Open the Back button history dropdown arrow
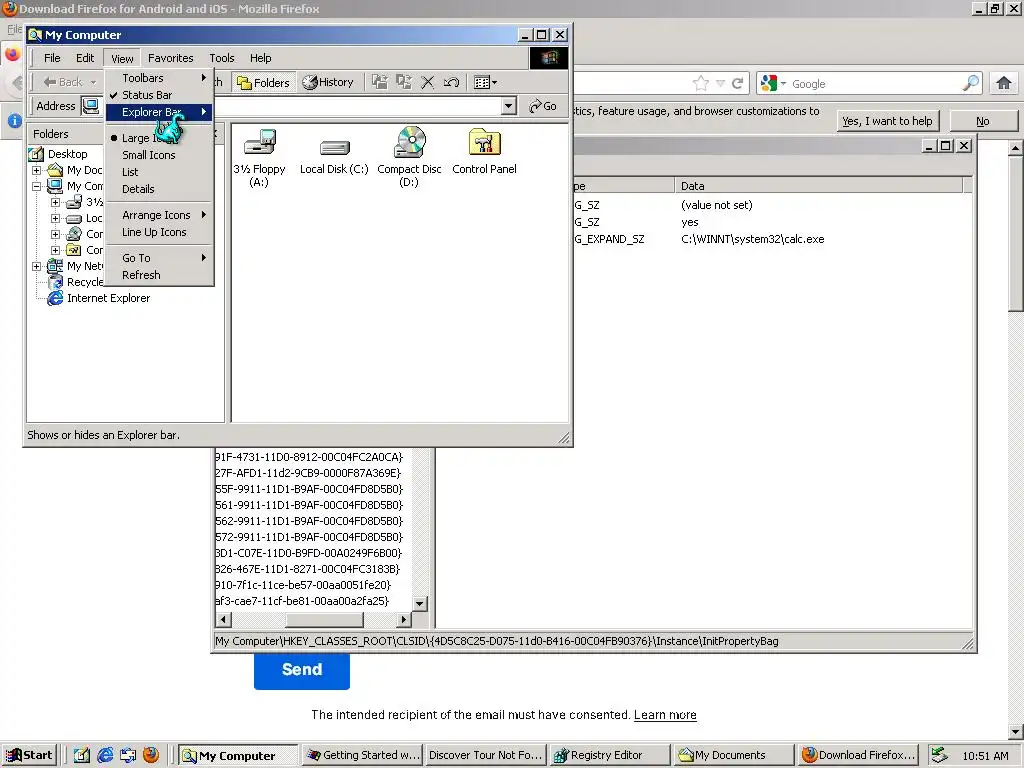The height and width of the screenshot is (768, 1024). point(93,82)
